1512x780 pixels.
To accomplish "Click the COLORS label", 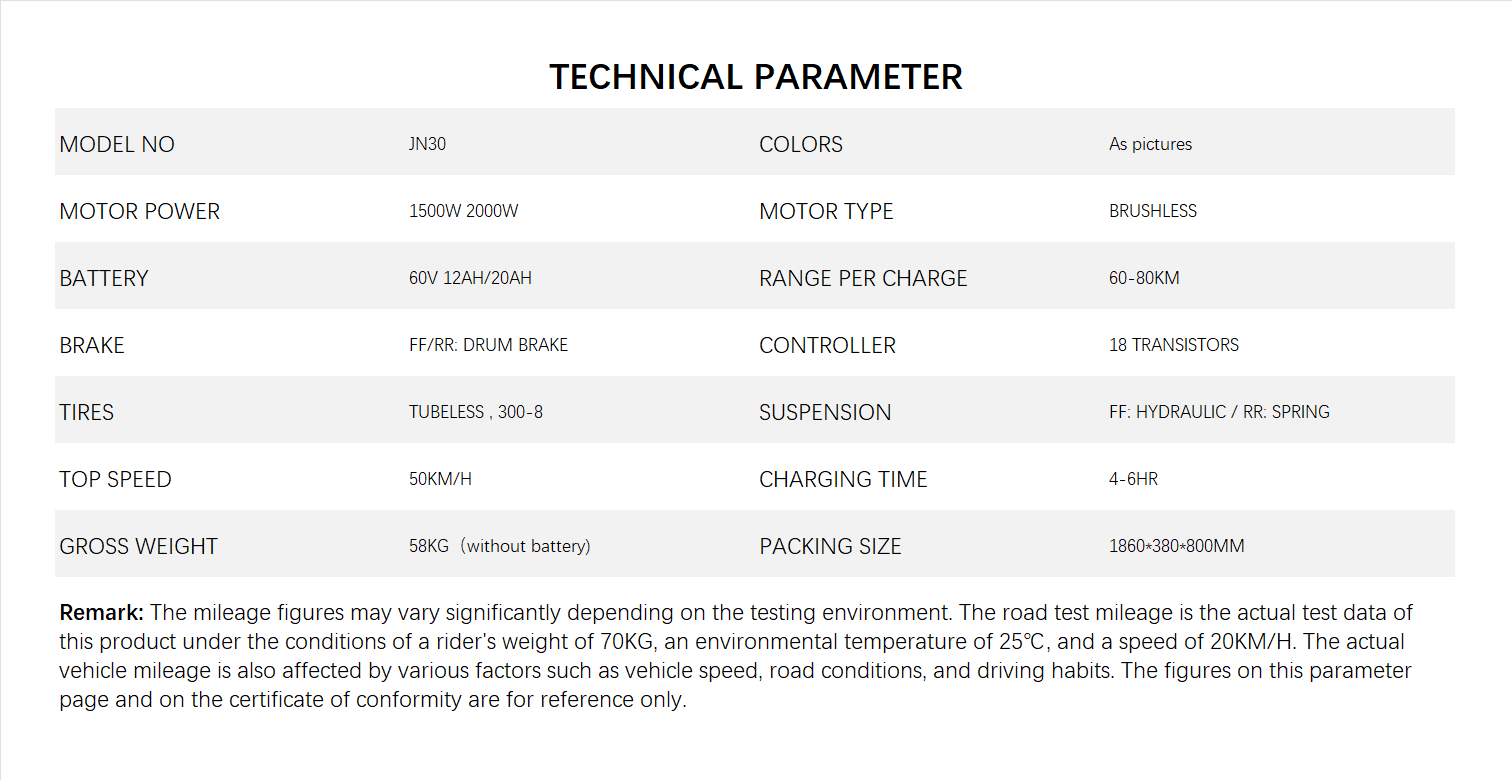I will pyautogui.click(x=800, y=144).
